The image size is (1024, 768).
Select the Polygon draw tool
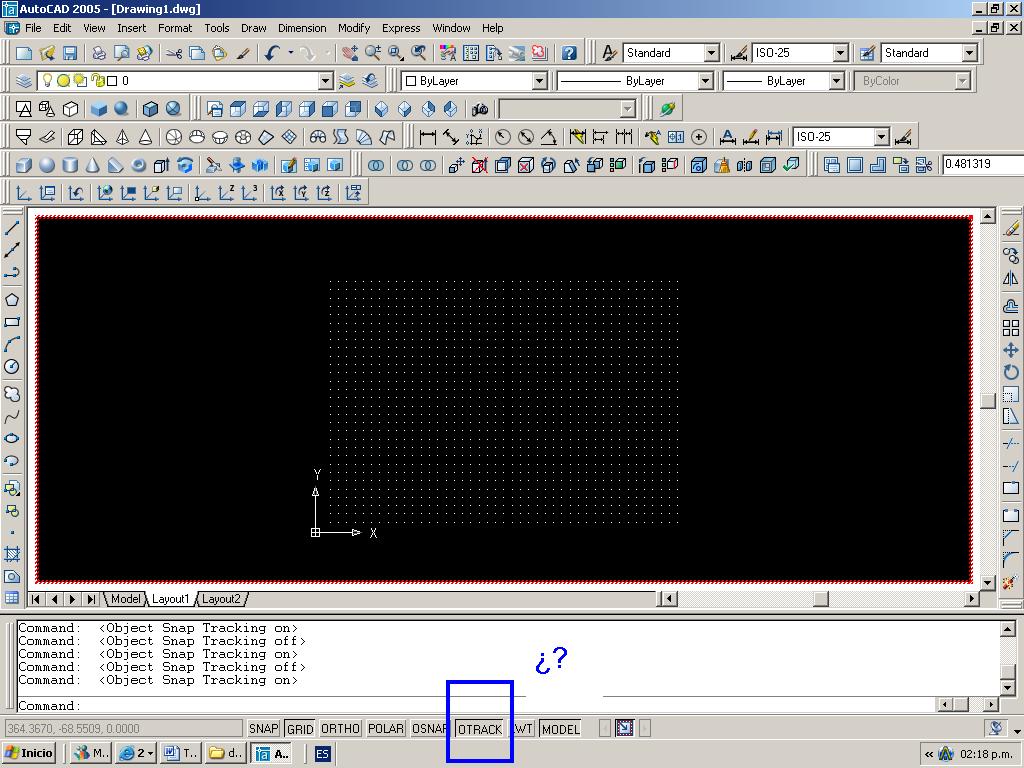coord(12,300)
